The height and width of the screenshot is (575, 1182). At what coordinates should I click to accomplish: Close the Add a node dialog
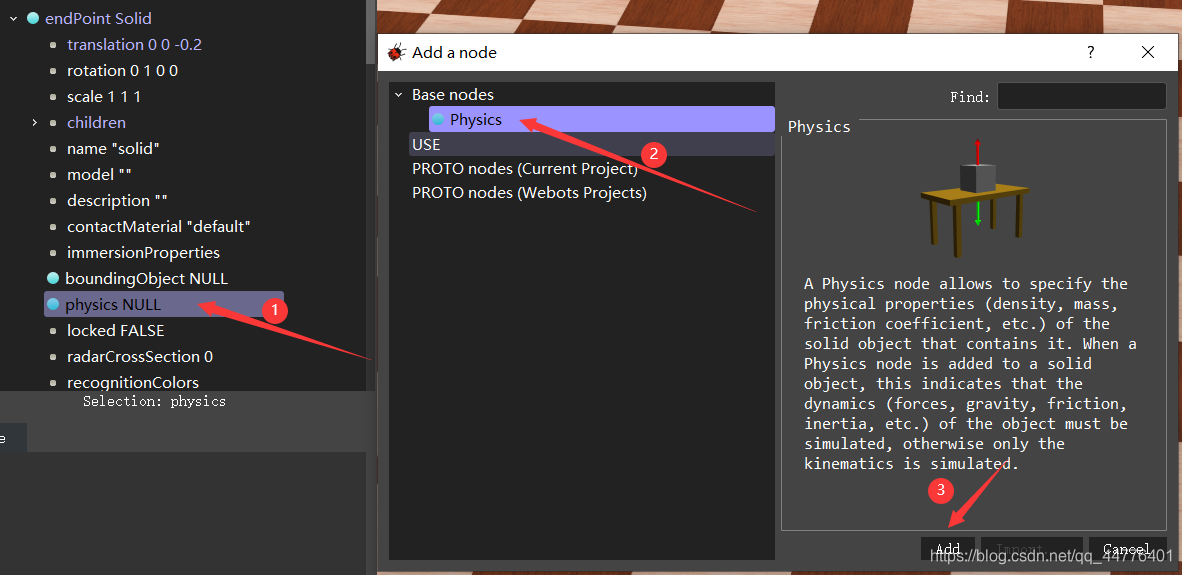pyautogui.click(x=1148, y=52)
